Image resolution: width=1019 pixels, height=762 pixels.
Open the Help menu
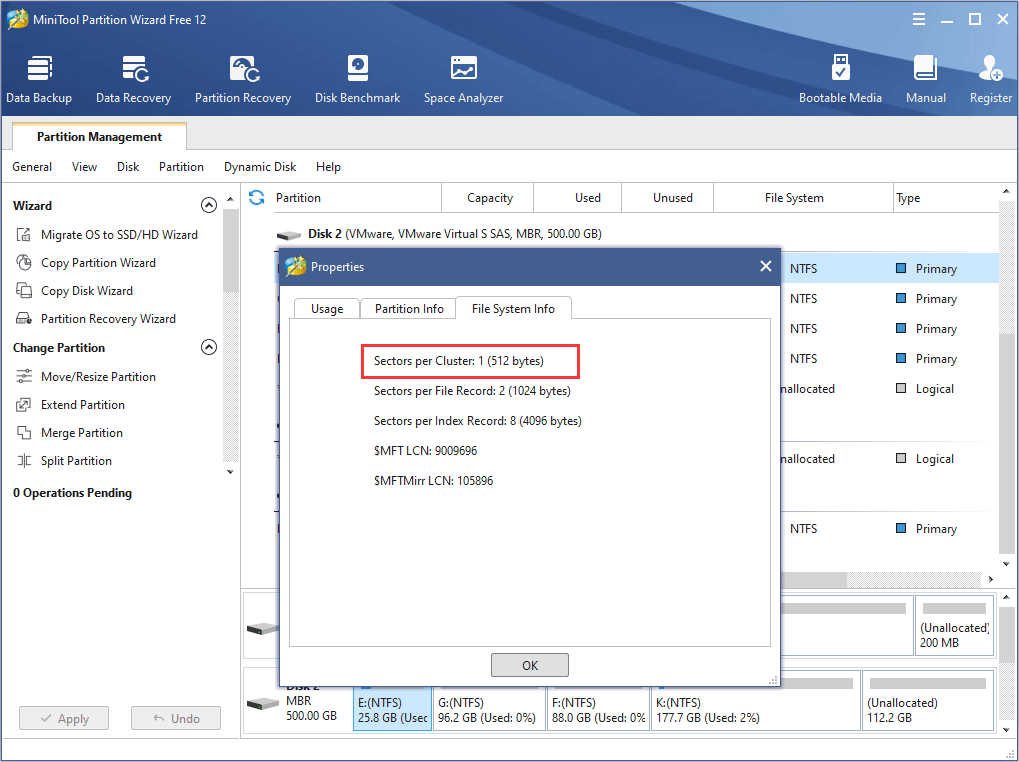328,167
